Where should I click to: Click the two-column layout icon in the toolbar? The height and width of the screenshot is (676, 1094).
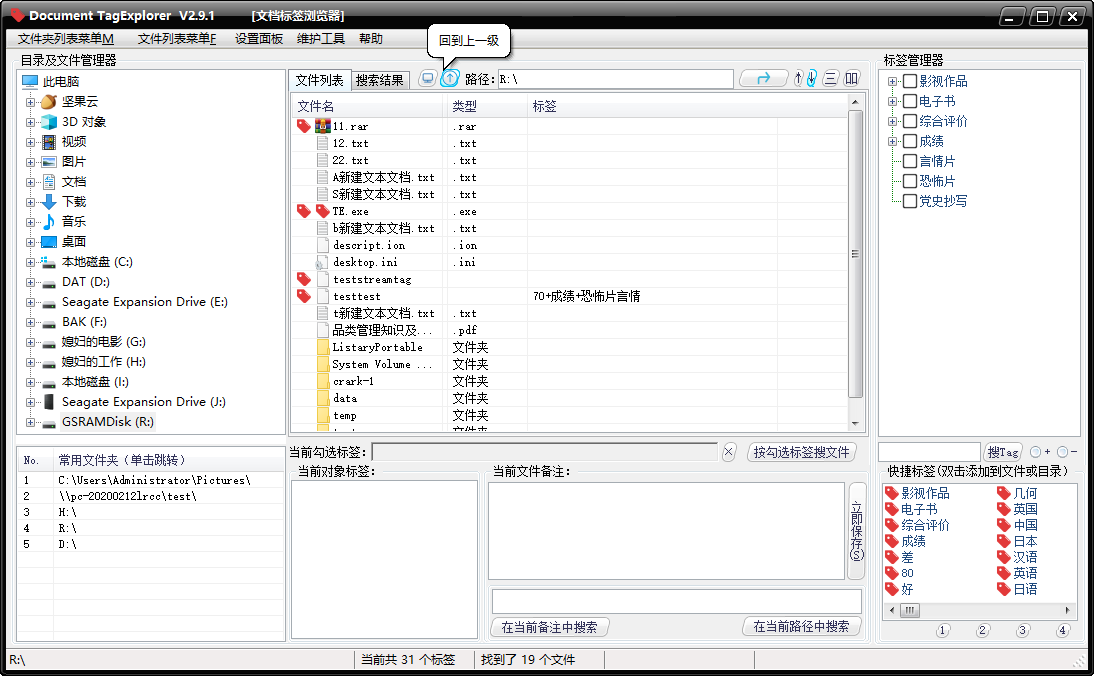pyautogui.click(x=852, y=78)
